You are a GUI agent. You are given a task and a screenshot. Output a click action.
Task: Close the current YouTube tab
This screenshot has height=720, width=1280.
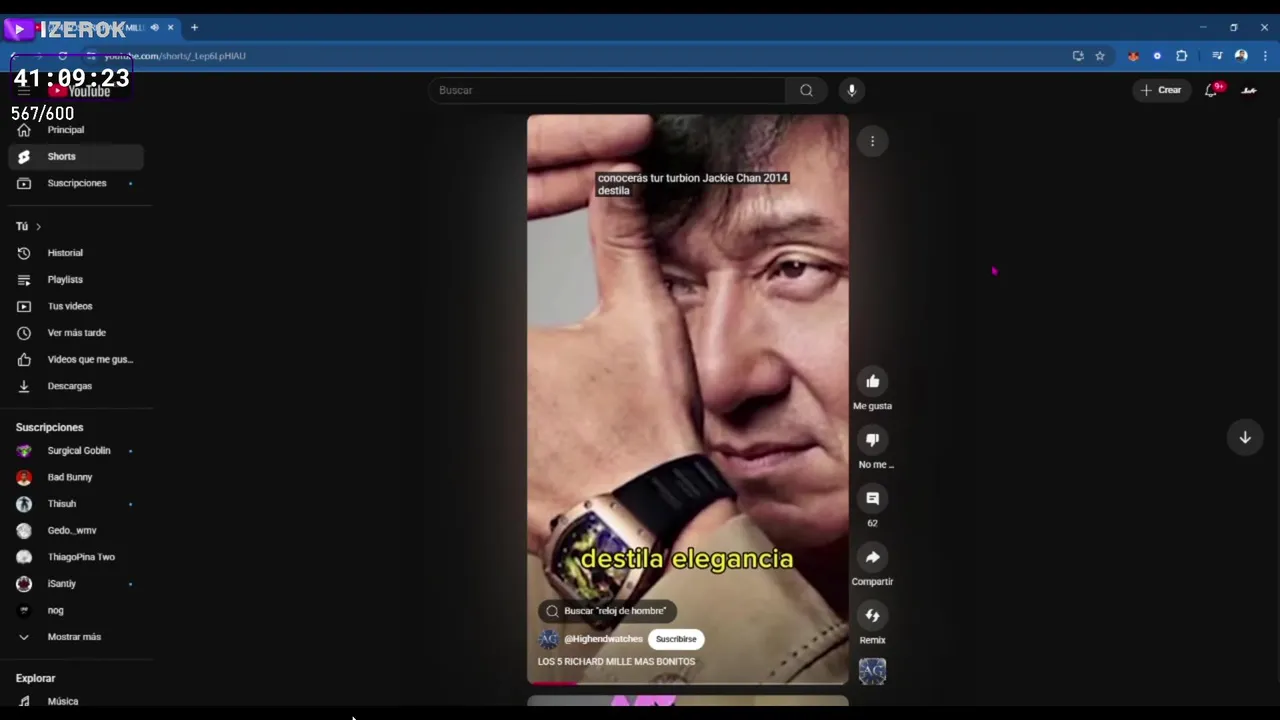click(171, 27)
